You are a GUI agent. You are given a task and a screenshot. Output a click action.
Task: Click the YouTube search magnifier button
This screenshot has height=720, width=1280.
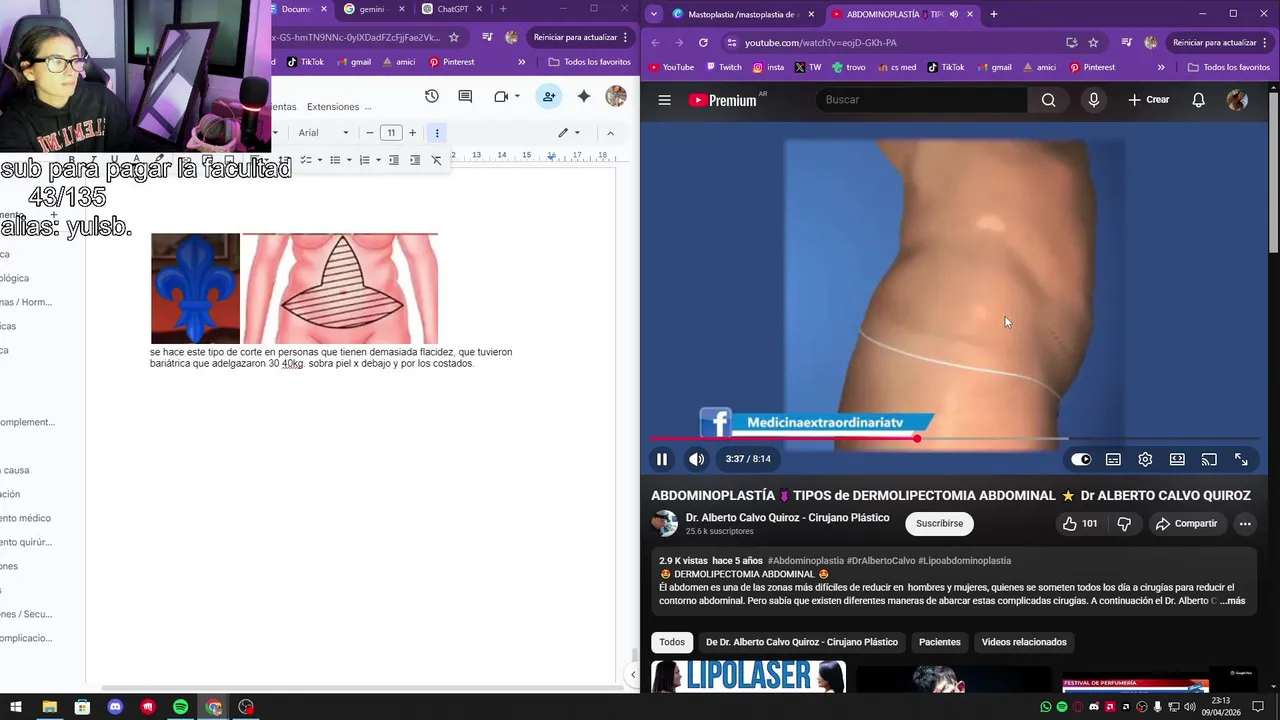[1048, 100]
